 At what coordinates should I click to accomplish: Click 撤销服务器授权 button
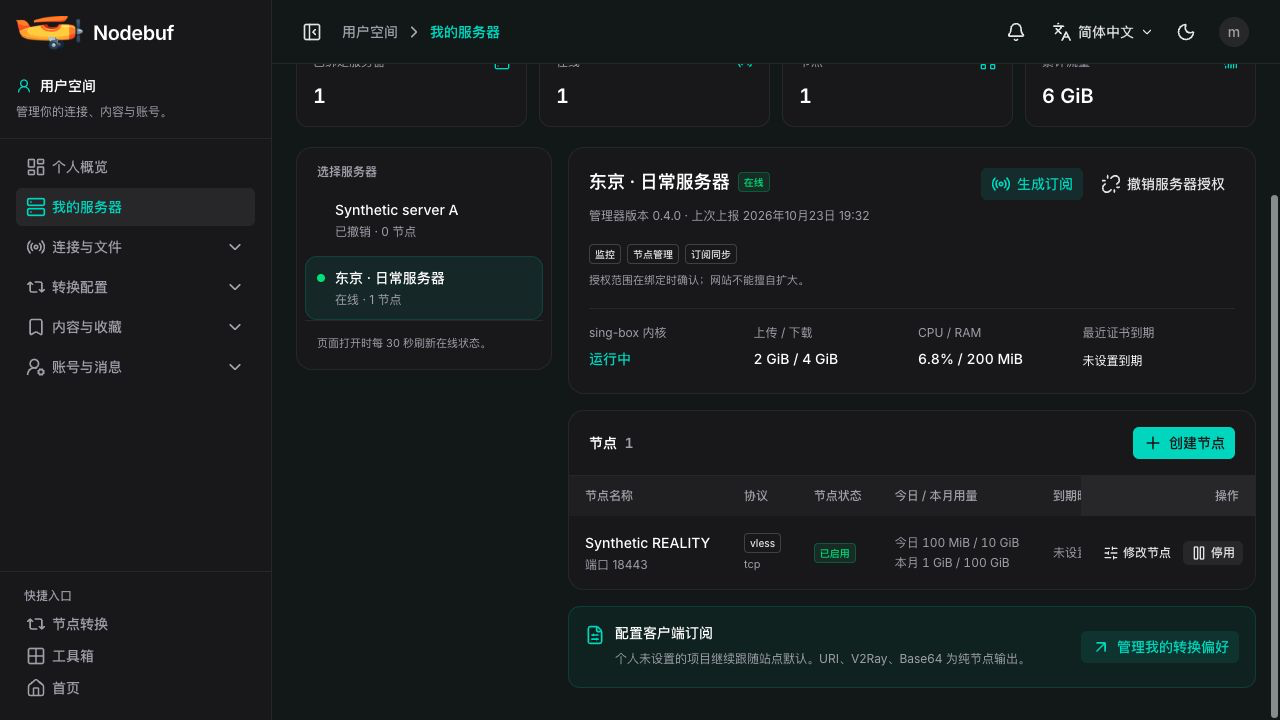coord(1163,184)
